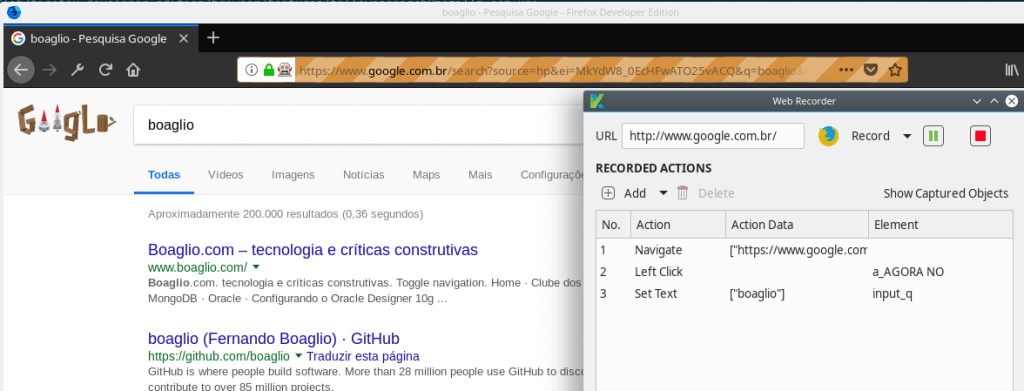This screenshot has height=391, width=1024.
Task: Click Traduzir esta página link
Action: click(x=362, y=356)
